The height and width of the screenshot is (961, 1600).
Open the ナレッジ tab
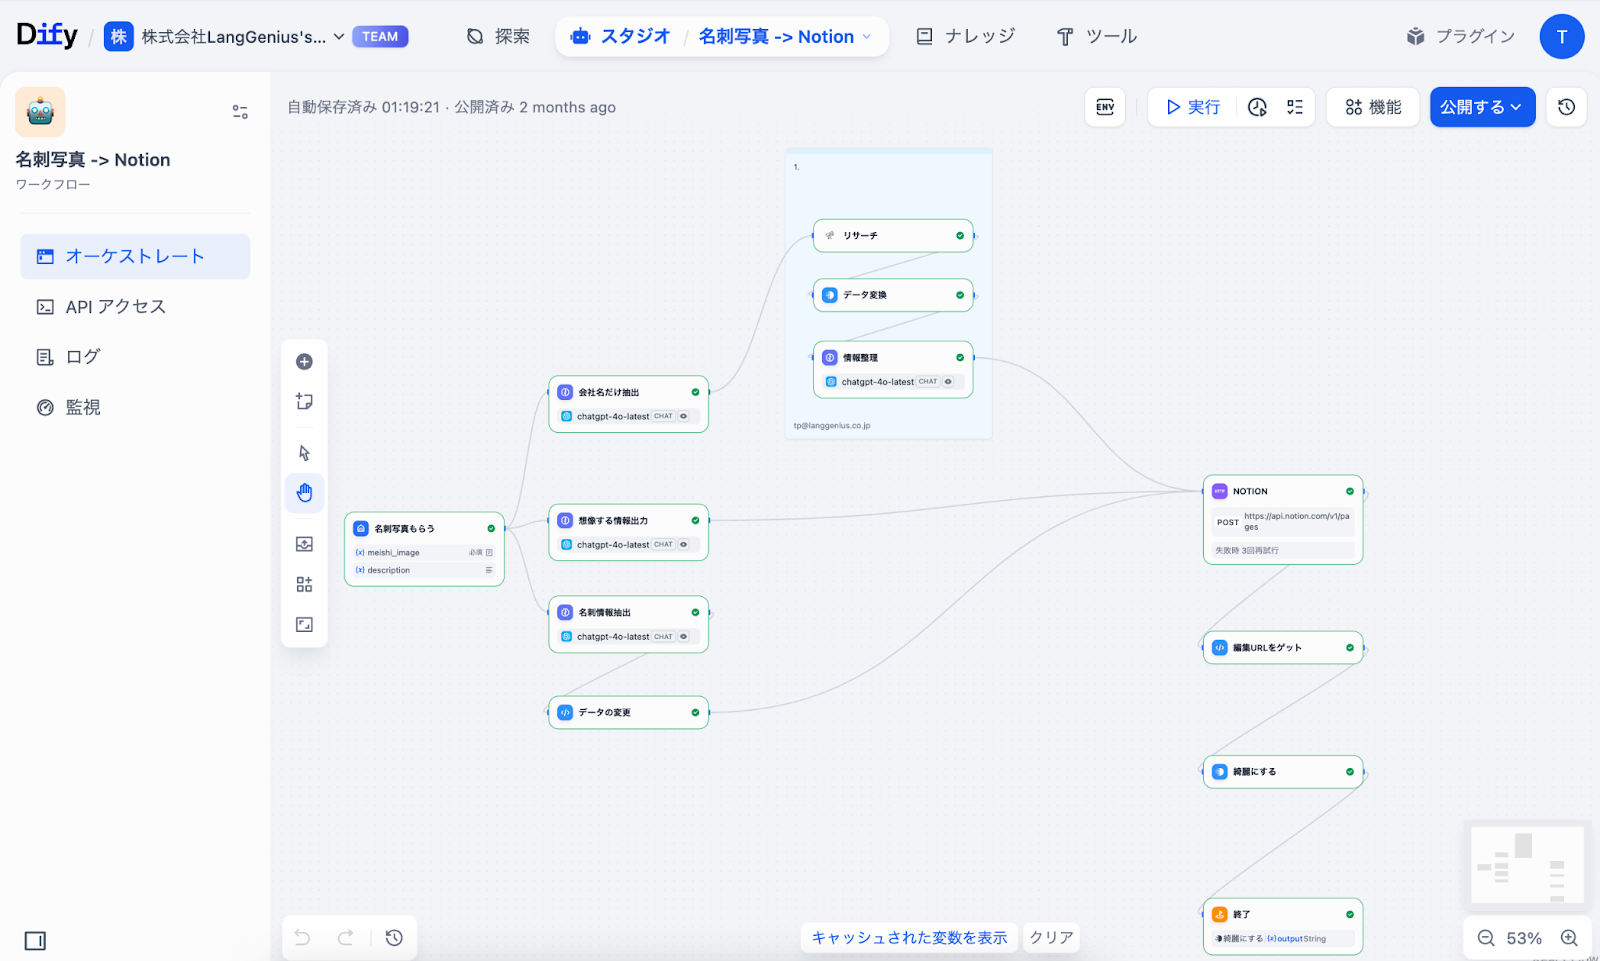pos(966,37)
